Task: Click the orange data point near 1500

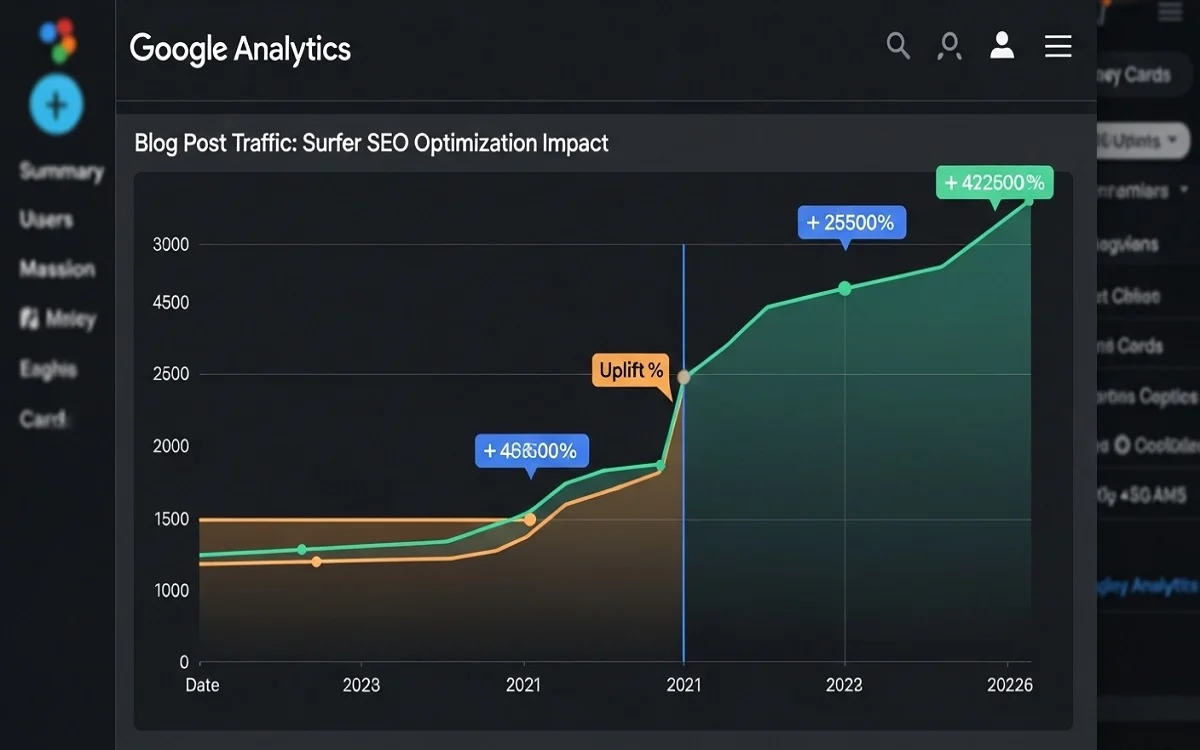Action: pos(530,519)
